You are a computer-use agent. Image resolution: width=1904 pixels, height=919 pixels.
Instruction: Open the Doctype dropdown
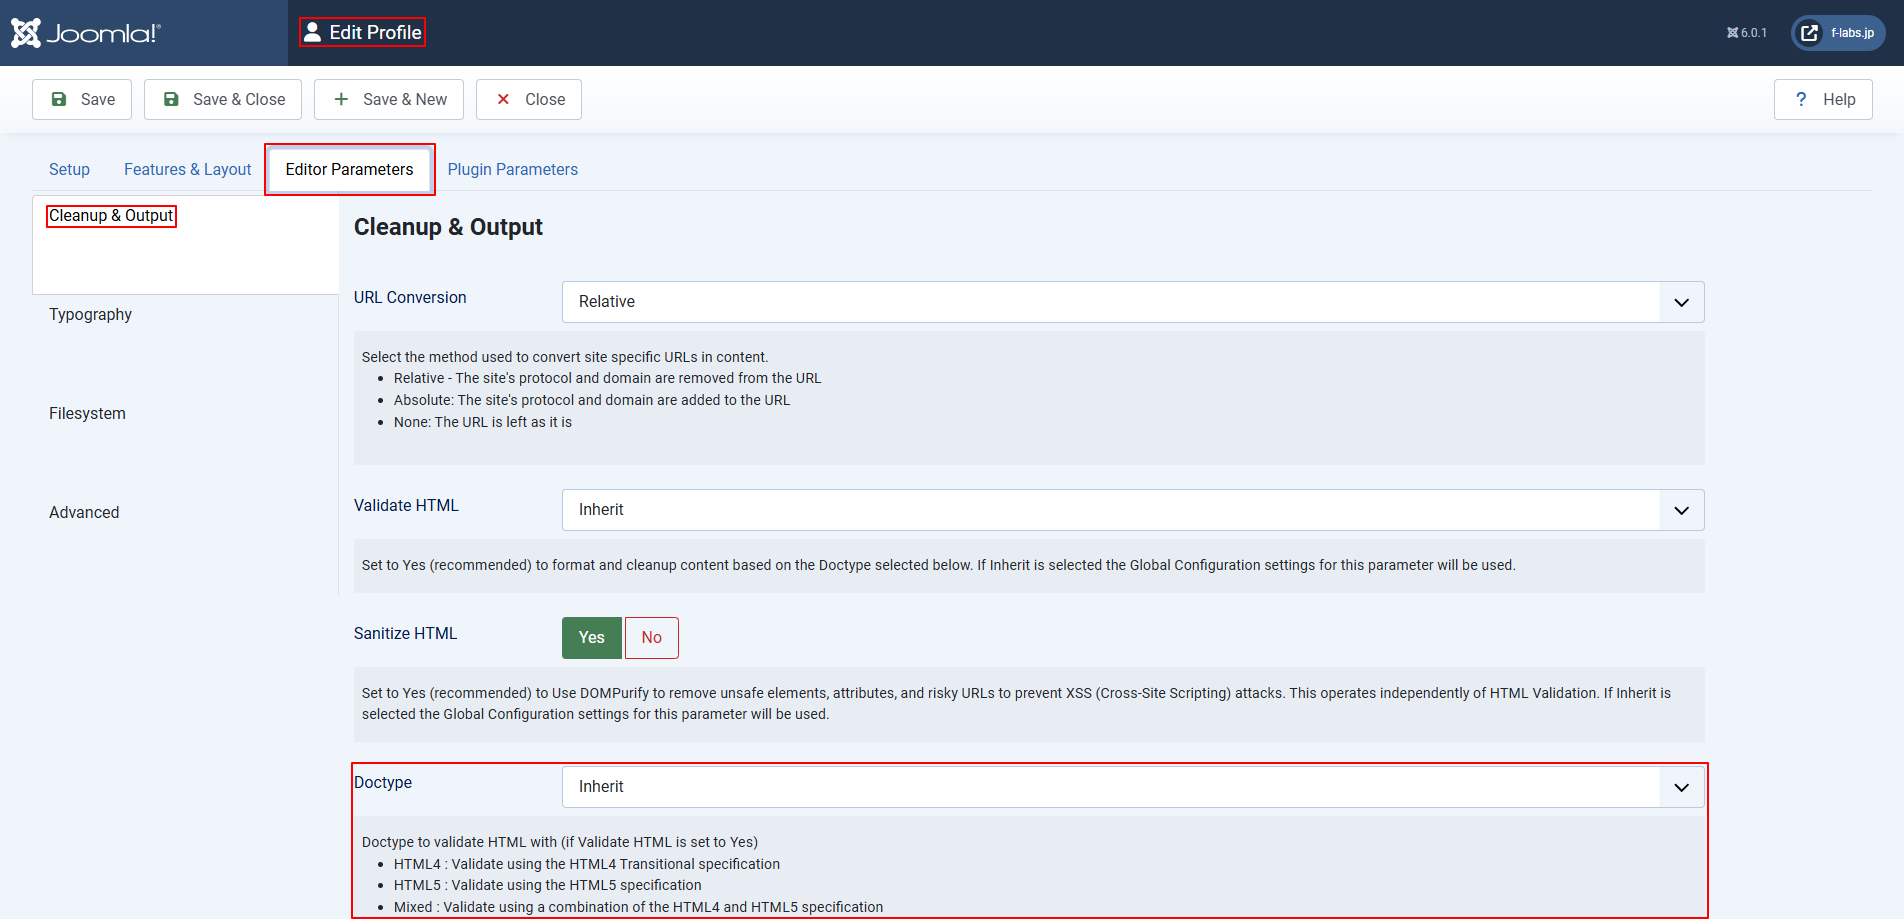coord(1132,787)
